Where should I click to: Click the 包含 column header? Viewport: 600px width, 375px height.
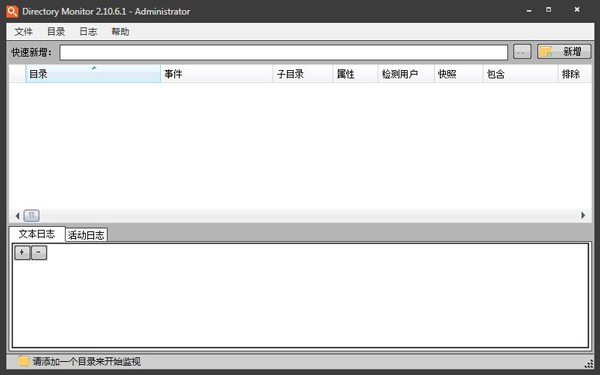pyautogui.click(x=520, y=74)
